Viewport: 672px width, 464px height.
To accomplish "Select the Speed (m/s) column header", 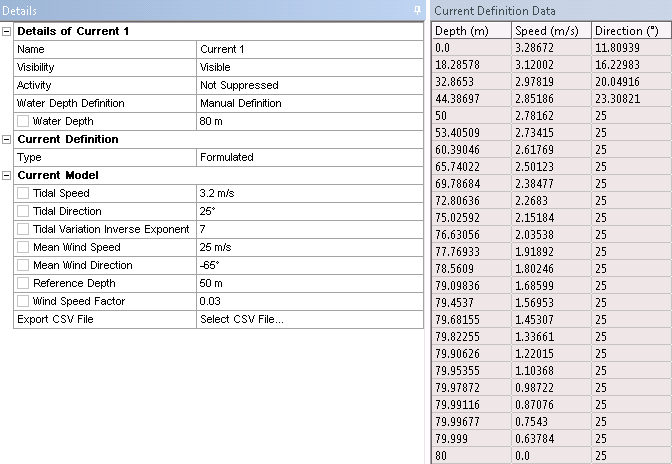I will (550, 30).
